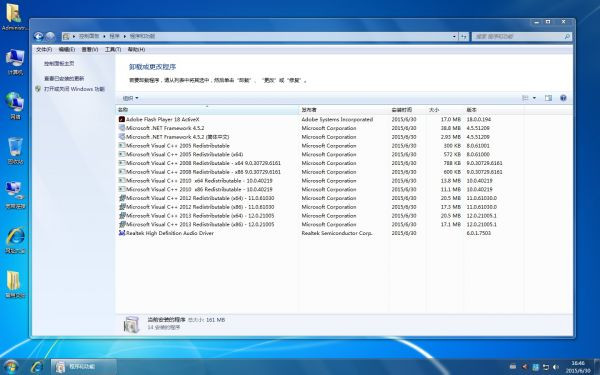Image resolution: width=600 pixels, height=375 pixels.
Task: Open the 组织 dropdown
Action: (130, 98)
